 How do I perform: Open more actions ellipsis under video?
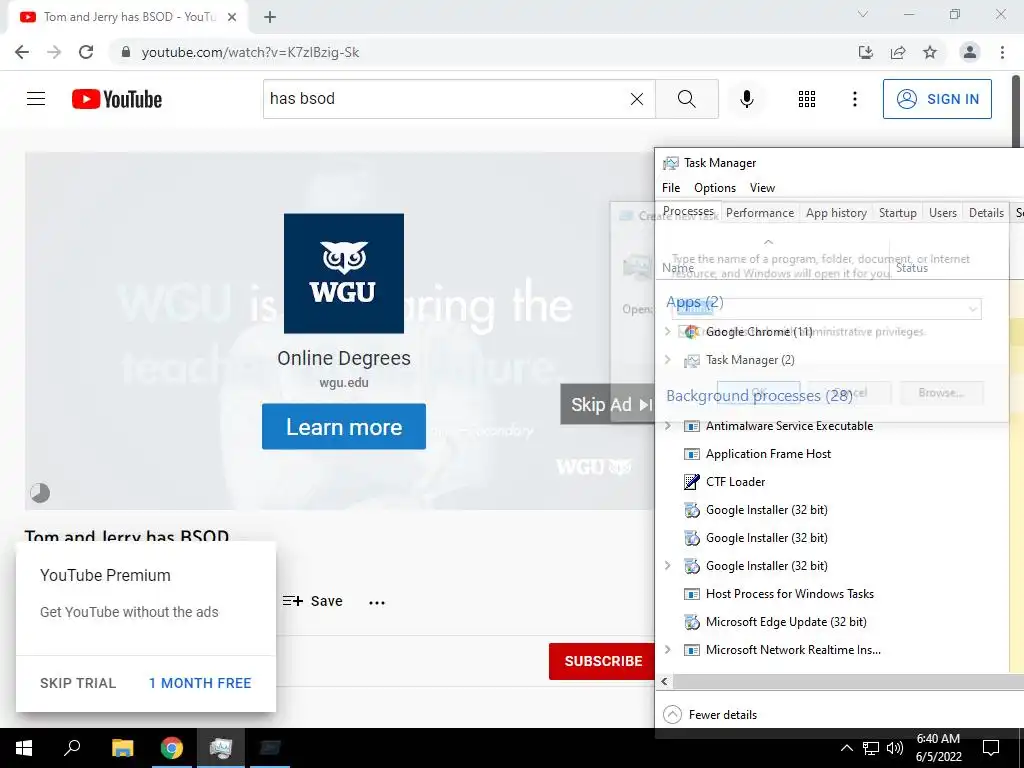(377, 601)
